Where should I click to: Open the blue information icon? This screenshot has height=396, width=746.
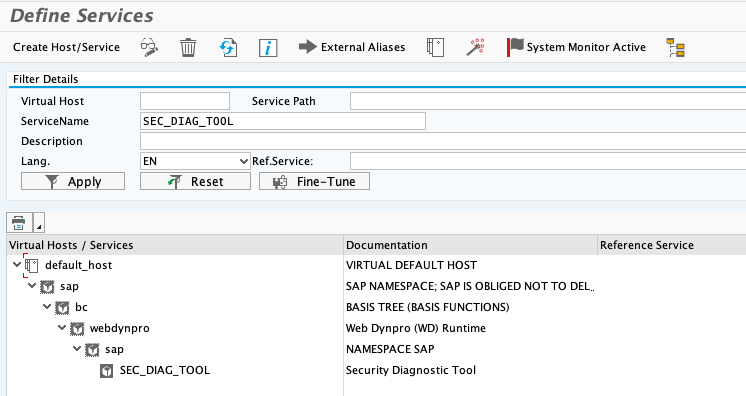tap(268, 48)
